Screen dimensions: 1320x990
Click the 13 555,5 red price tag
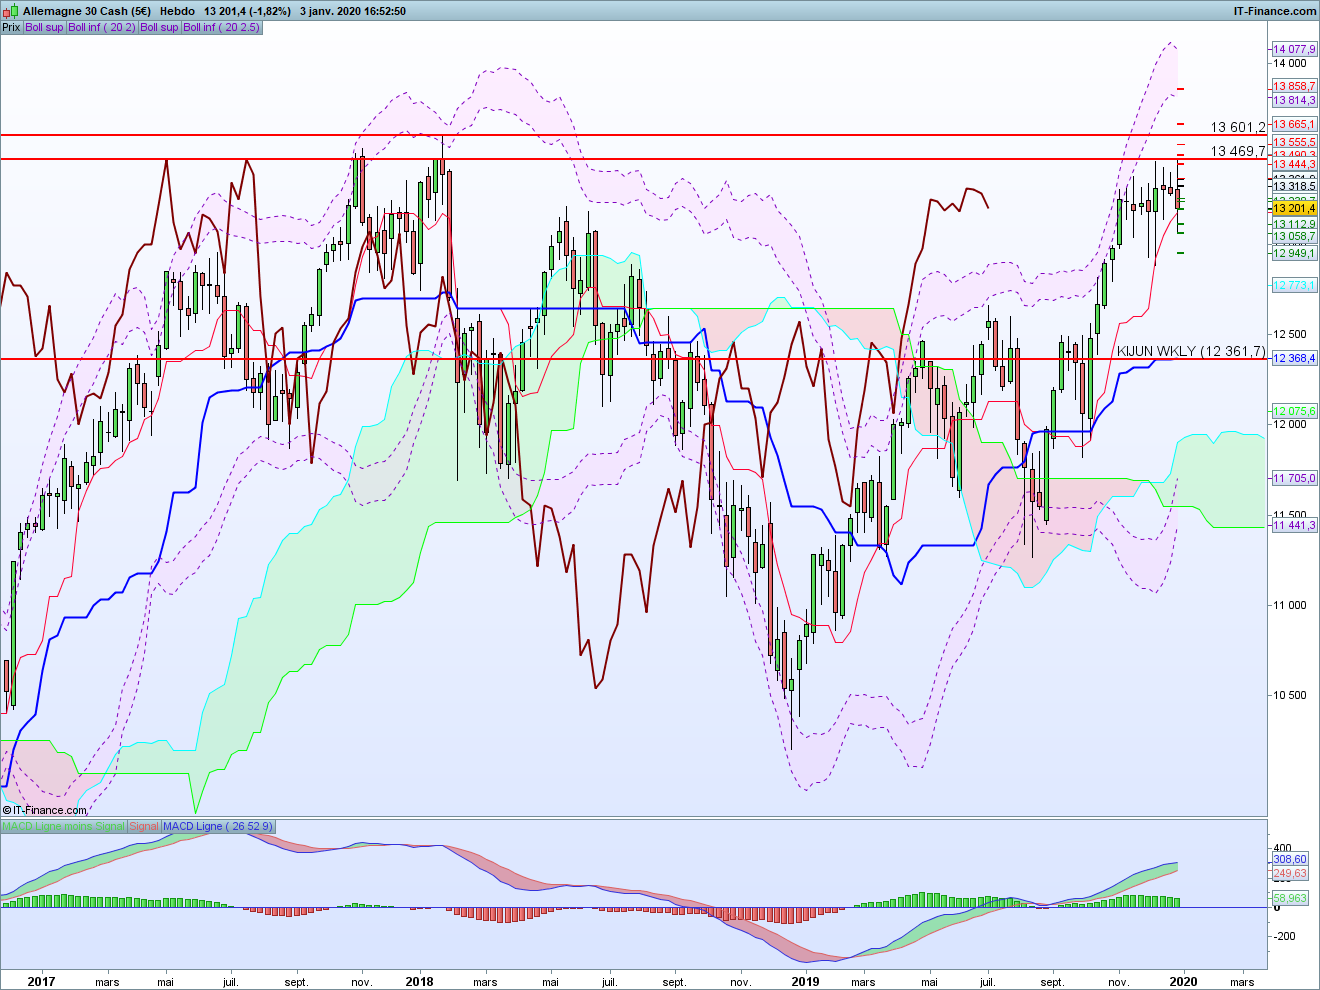pos(1294,142)
